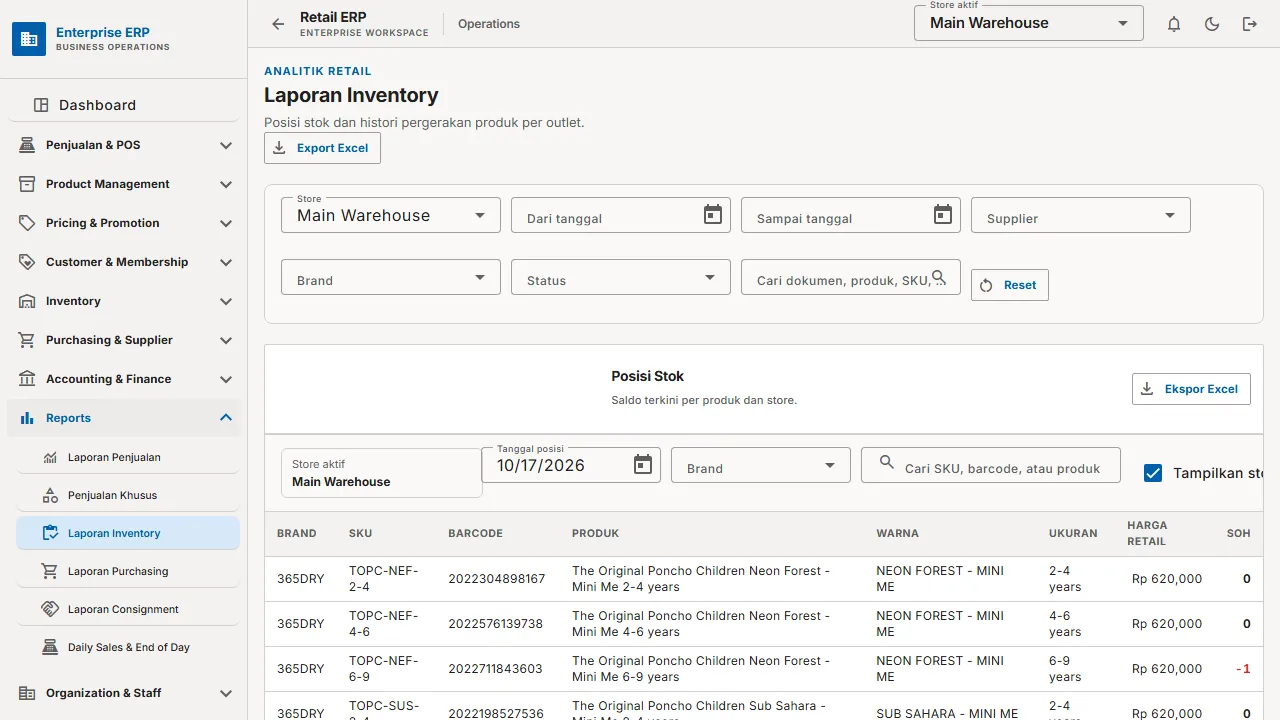This screenshot has width=1280, height=720.
Task: Click the Accounting & Finance bank icon
Action: [x=27, y=379]
